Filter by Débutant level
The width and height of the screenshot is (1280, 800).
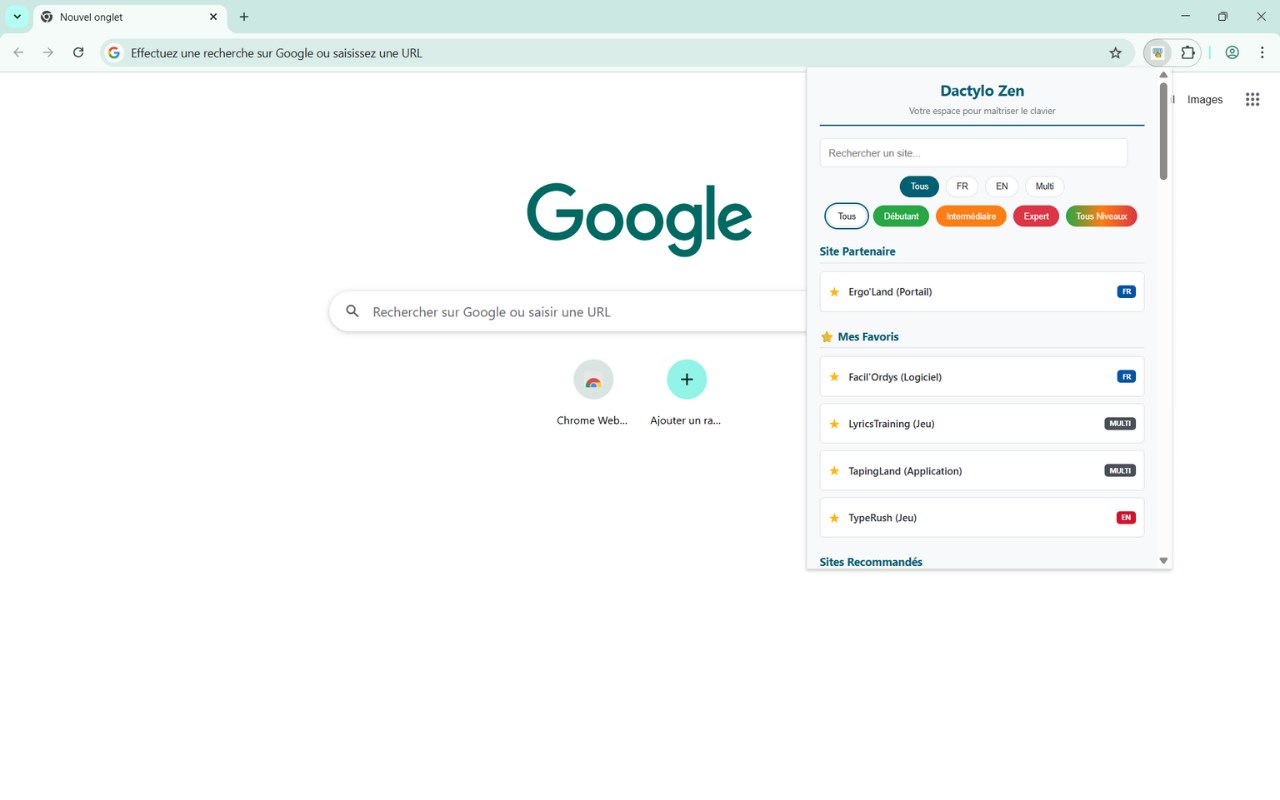(x=901, y=216)
